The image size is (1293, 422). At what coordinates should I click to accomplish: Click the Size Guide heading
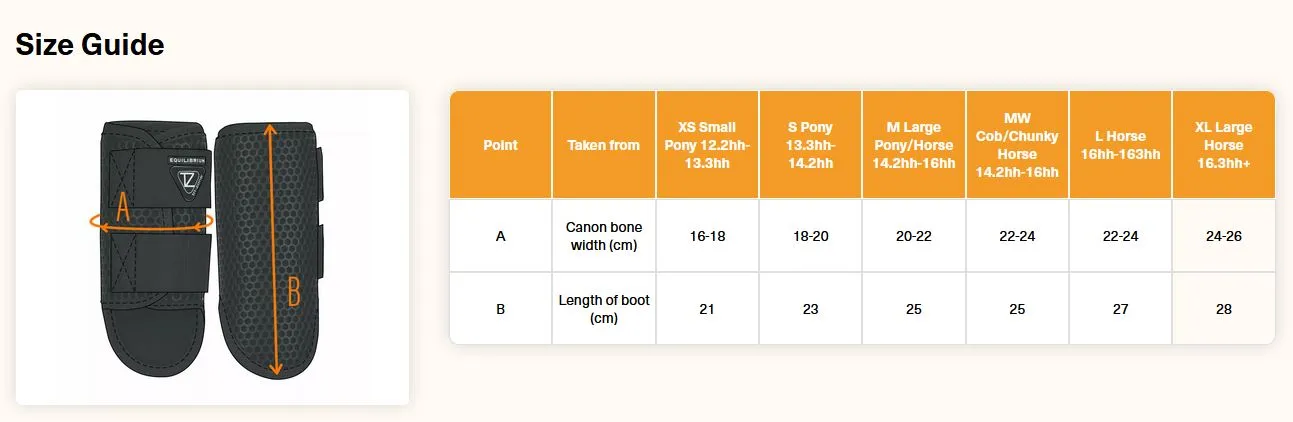[x=90, y=45]
